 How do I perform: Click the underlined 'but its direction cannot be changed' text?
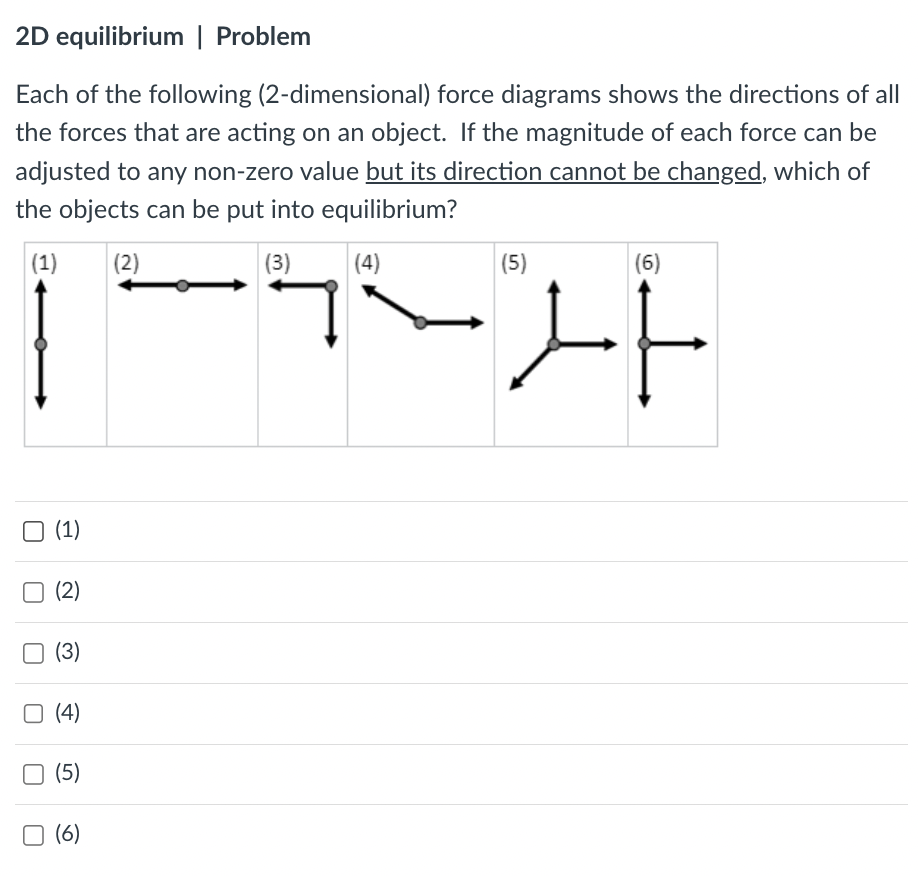pyautogui.click(x=564, y=172)
